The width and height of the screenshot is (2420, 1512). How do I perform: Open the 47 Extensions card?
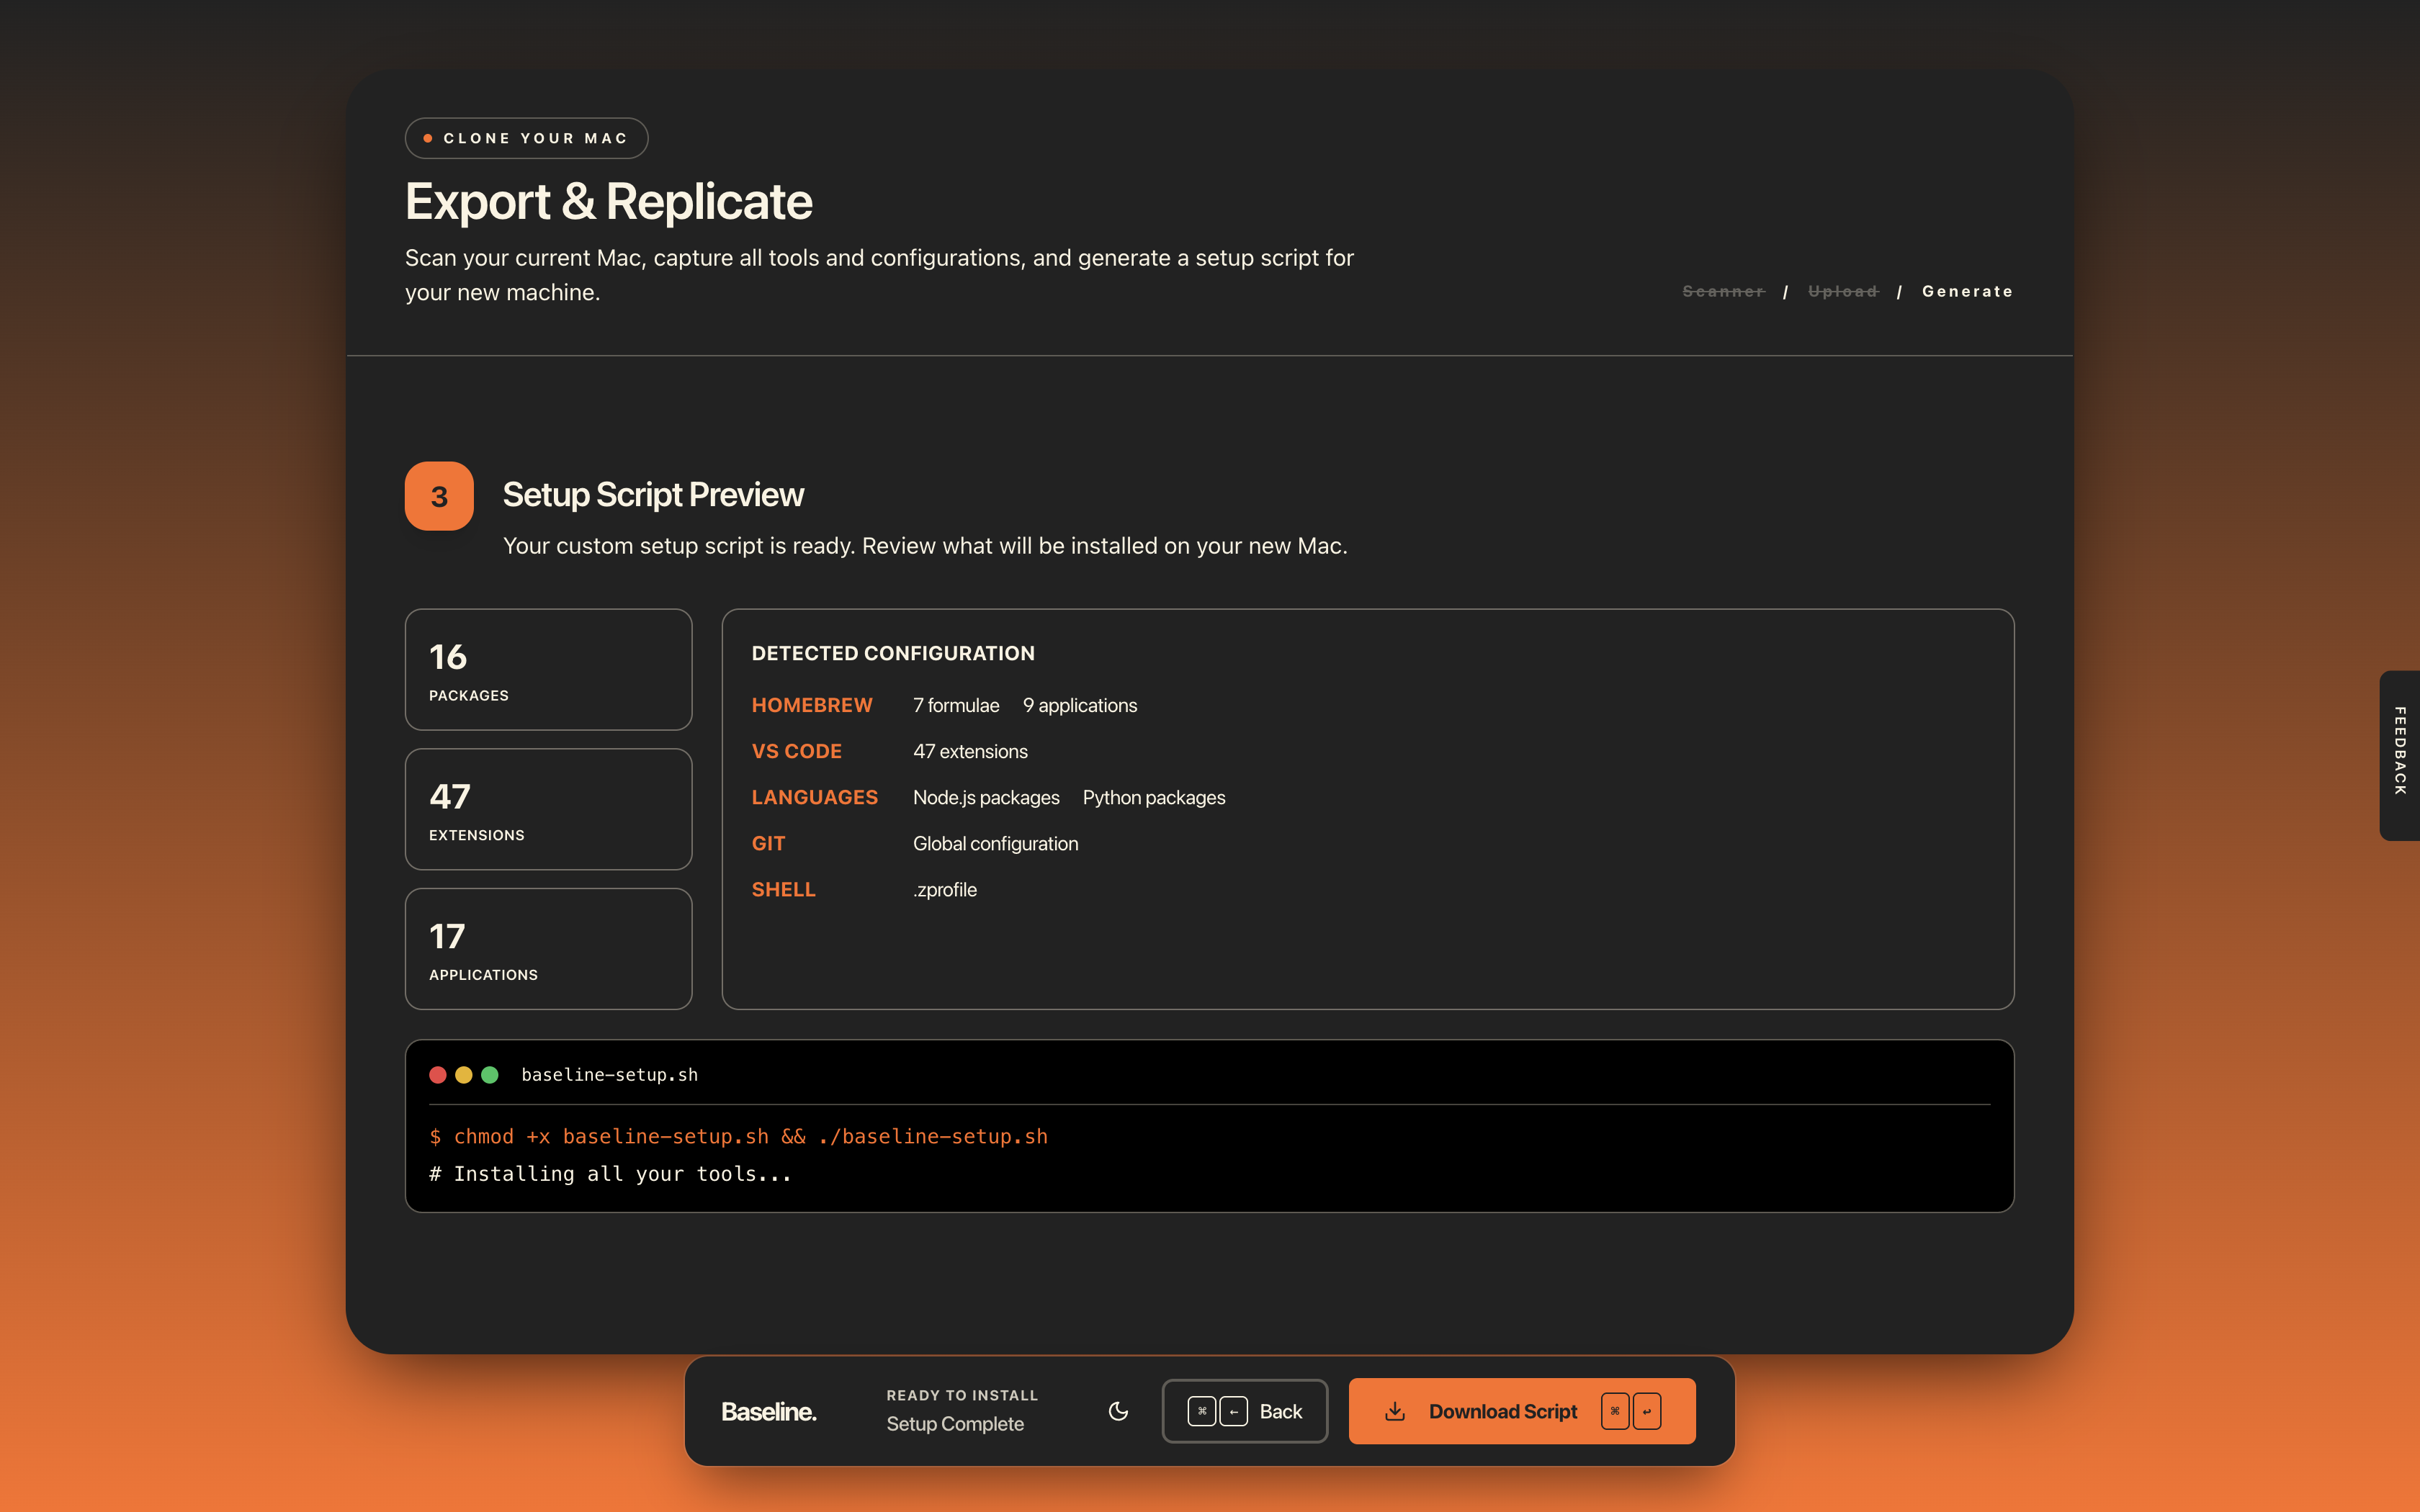(548, 809)
